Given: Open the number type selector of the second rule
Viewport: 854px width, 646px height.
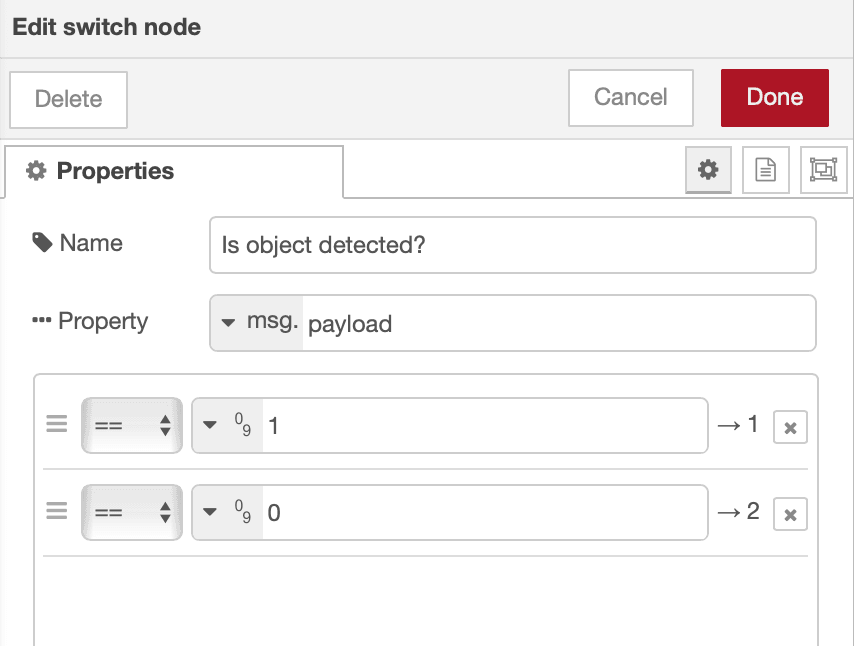Looking at the screenshot, I should pos(228,511).
